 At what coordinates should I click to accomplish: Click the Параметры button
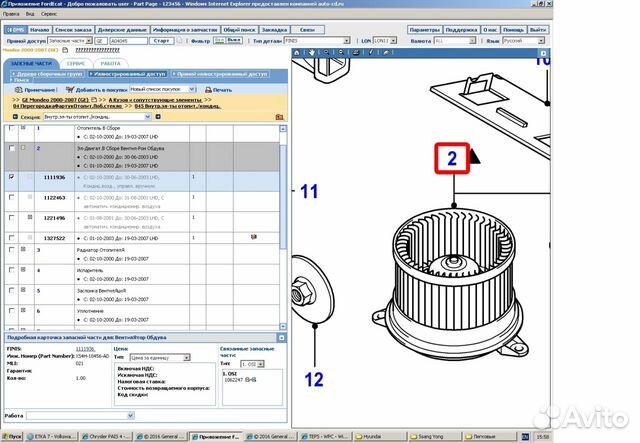(x=424, y=30)
